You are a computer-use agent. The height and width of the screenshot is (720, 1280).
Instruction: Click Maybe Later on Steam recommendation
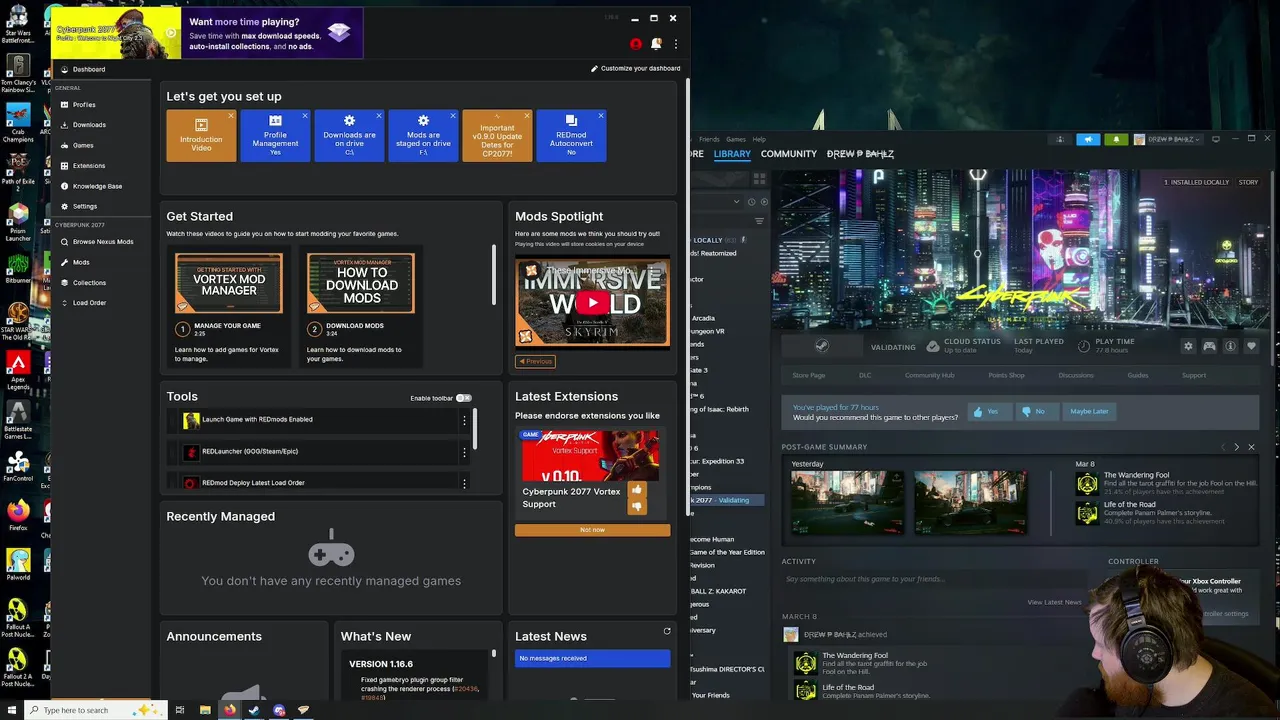point(1089,411)
